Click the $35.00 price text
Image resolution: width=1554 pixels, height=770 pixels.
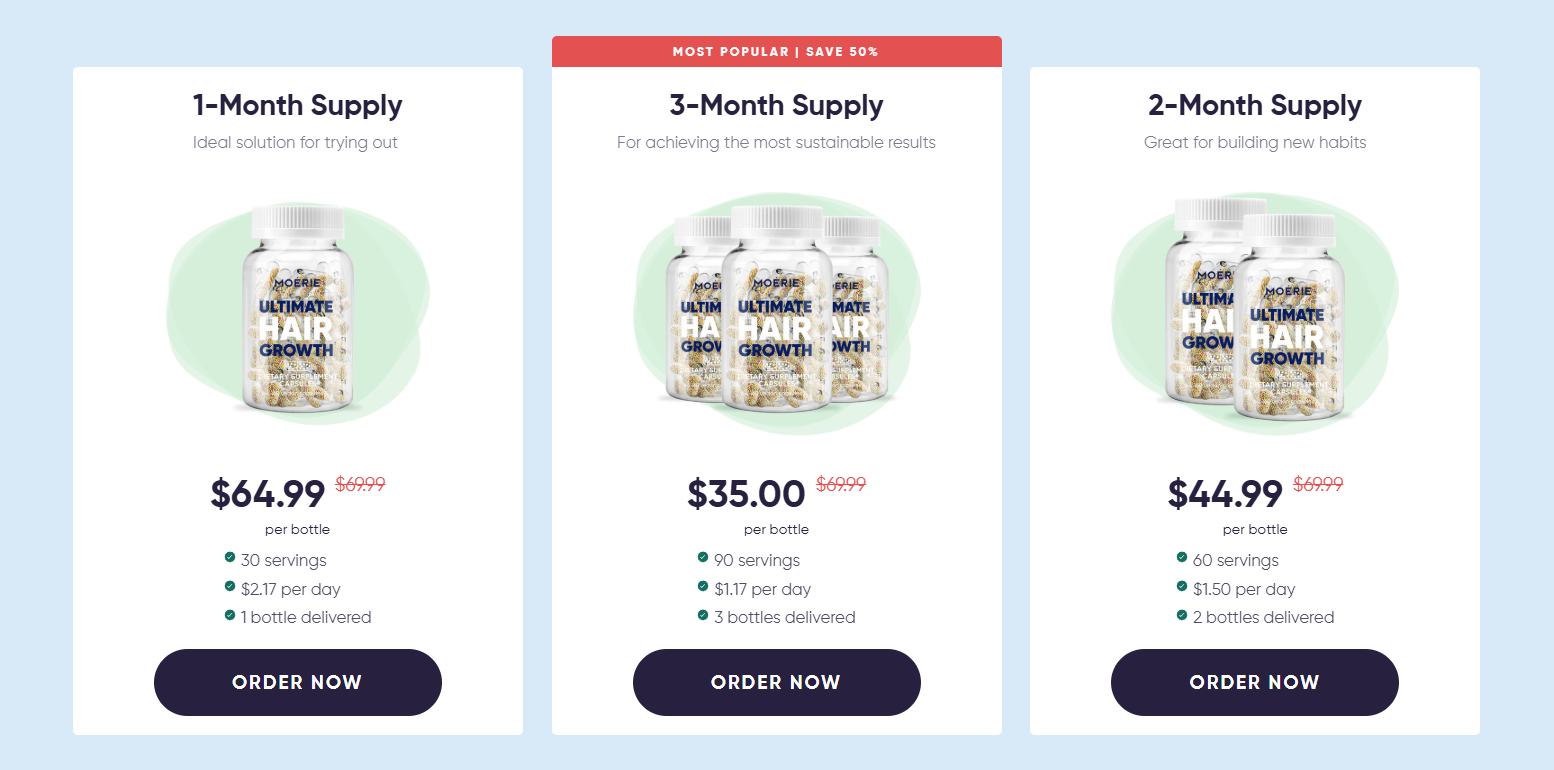[746, 494]
